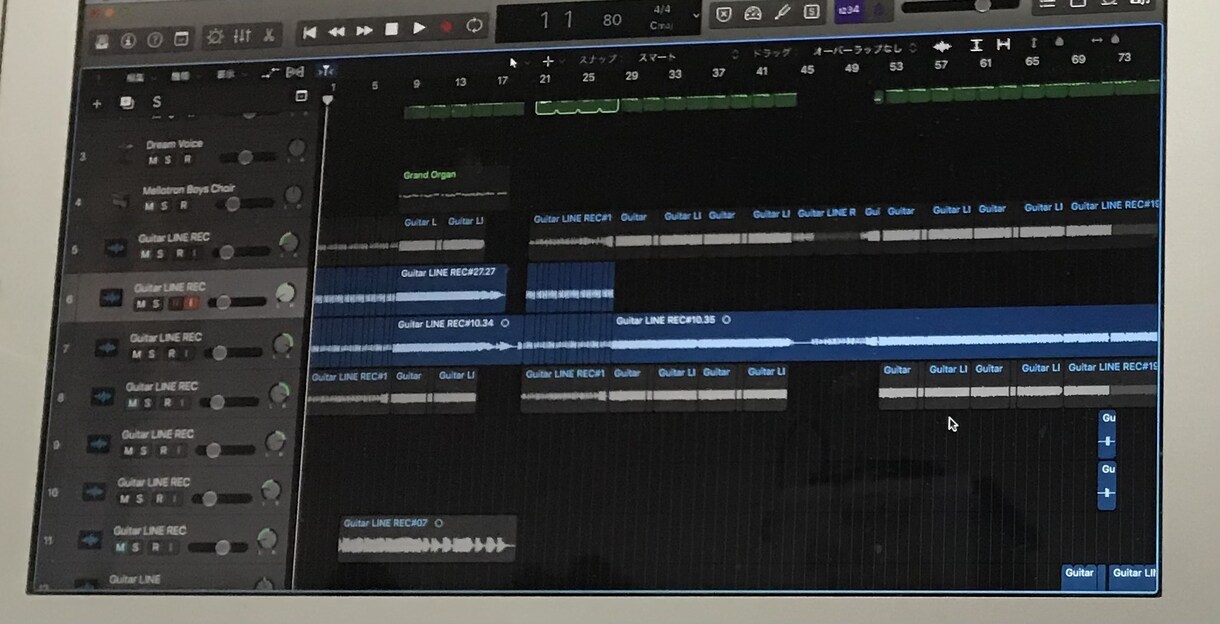This screenshot has width=1220, height=624.
Task: Open Smart Controls dial icon
Action: pos(215,37)
